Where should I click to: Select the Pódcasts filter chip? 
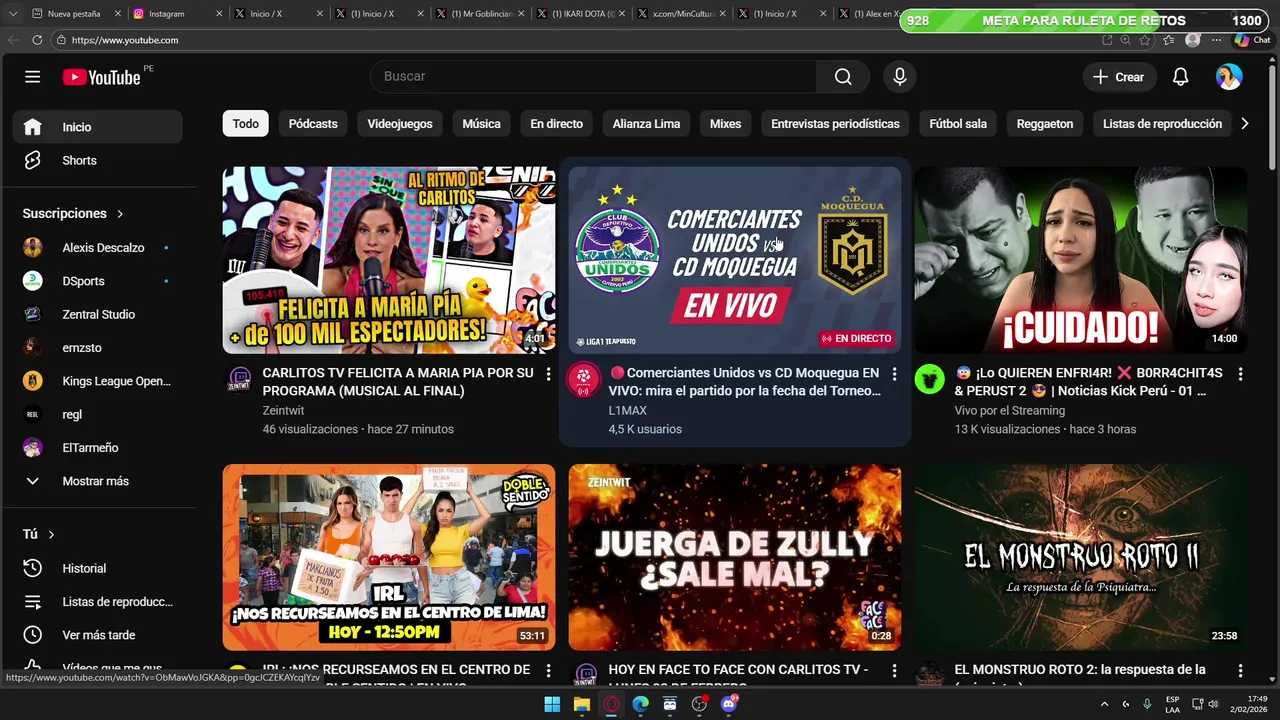coord(313,124)
